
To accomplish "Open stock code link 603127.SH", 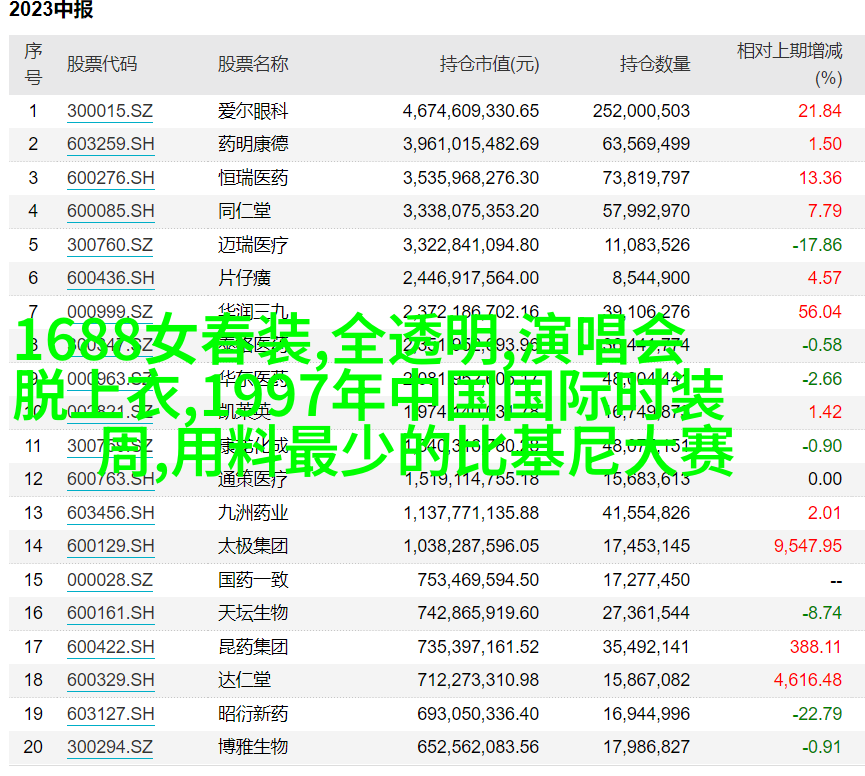I will coord(110,714).
